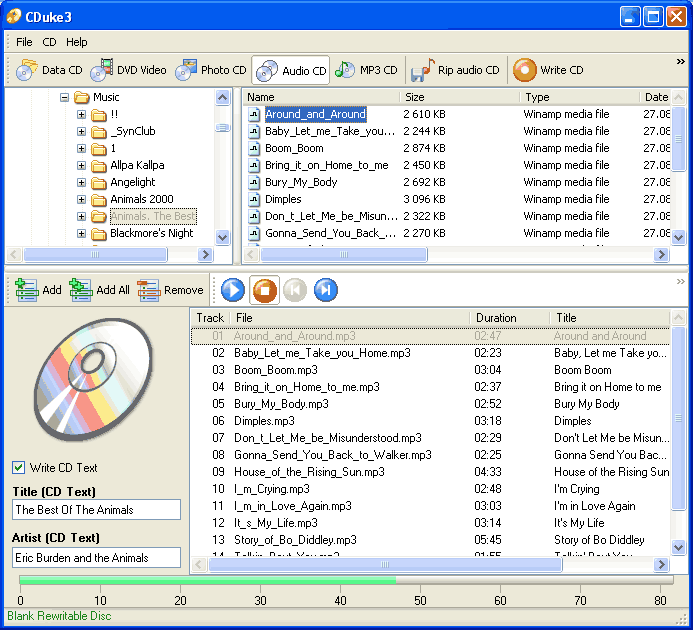Select track 13 Story_of_Bo_Diddley.mp3
Screen dimensions: 693x630
430,540
